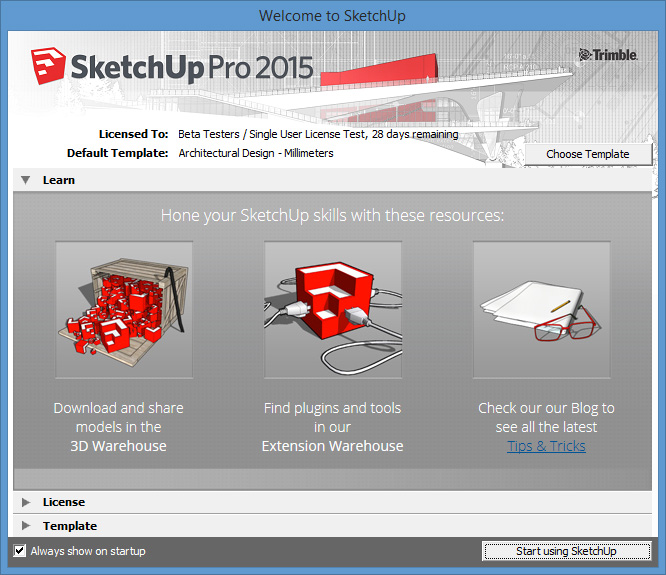Click Start using SketchUp button
Image resolution: width=666 pixels, height=575 pixels.
pos(566,551)
